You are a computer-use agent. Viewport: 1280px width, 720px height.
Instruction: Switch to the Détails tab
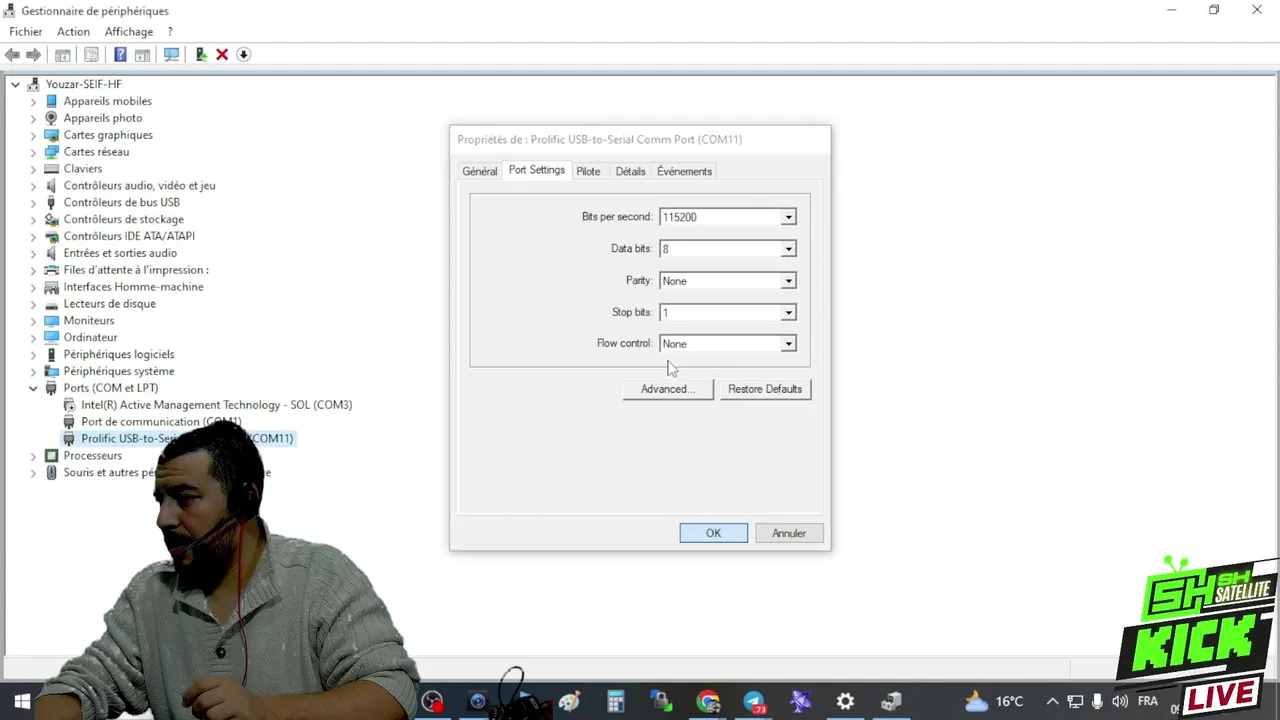pos(630,172)
